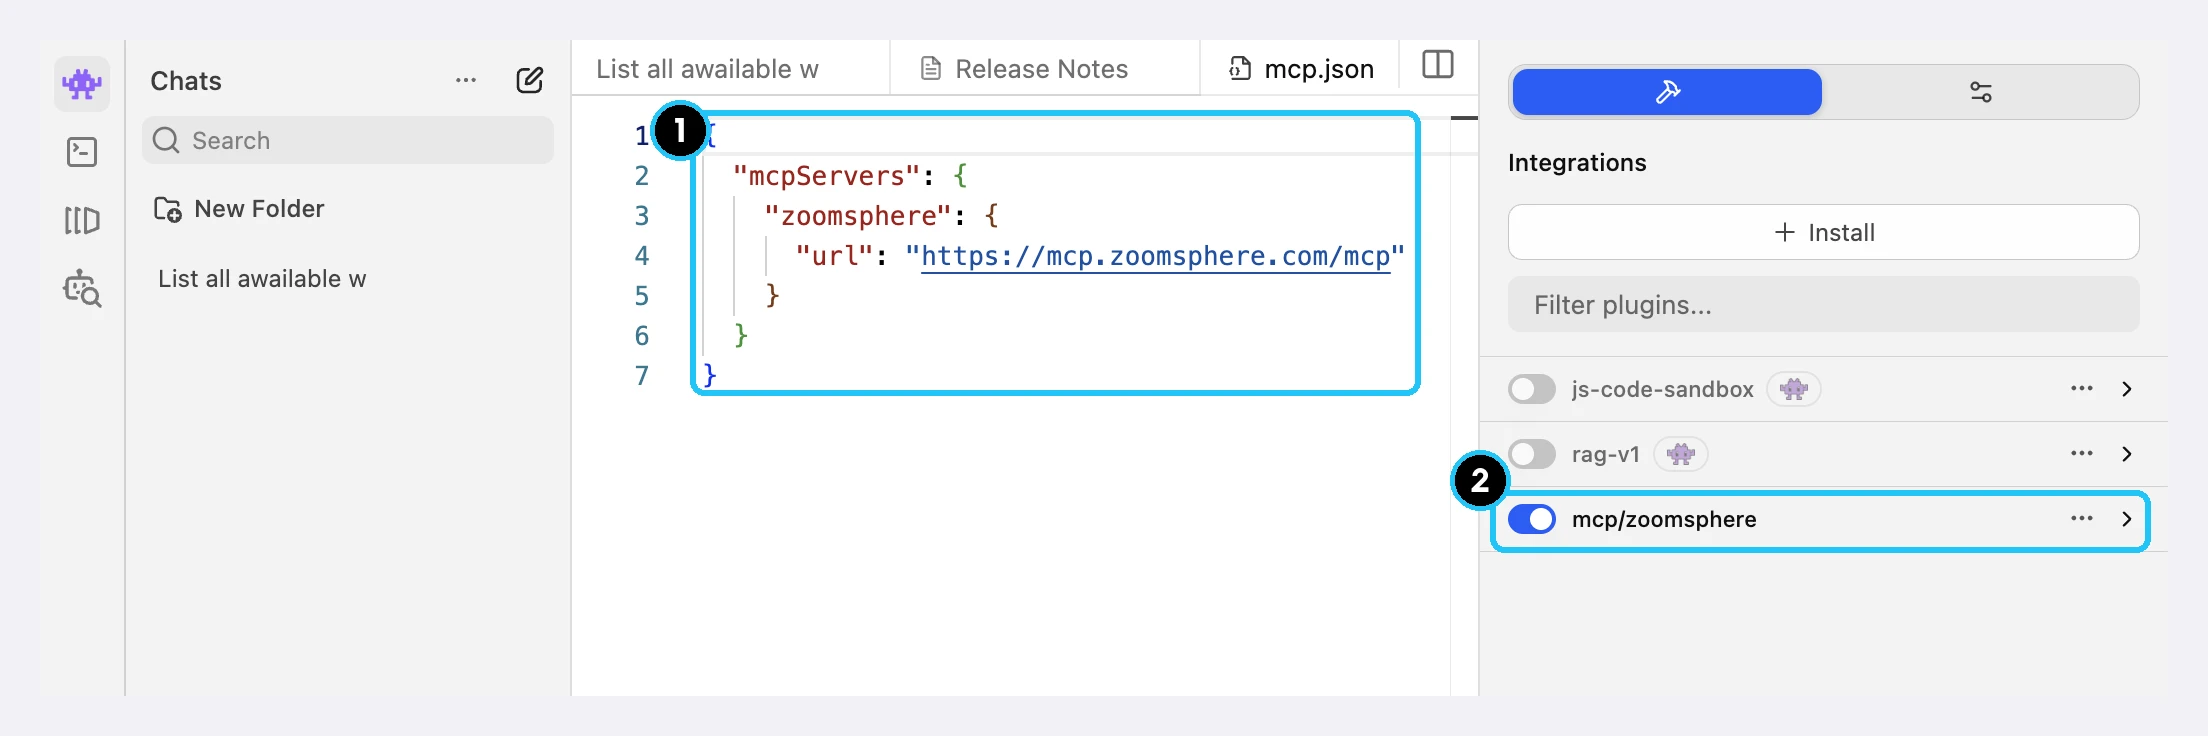Switch to the Release Notes tab
This screenshot has width=2208, height=736.
[x=1044, y=68]
